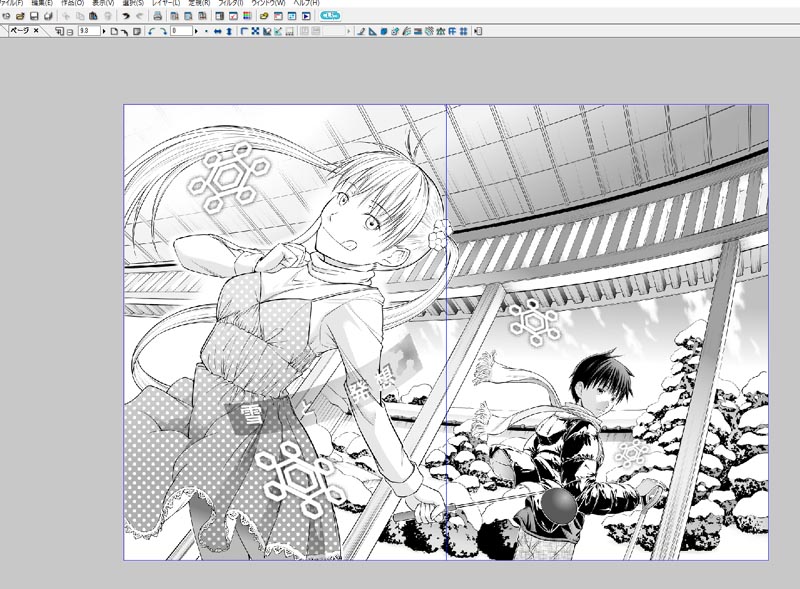
Task: Open the rotation angle dropdown arrow
Action: pos(196,31)
